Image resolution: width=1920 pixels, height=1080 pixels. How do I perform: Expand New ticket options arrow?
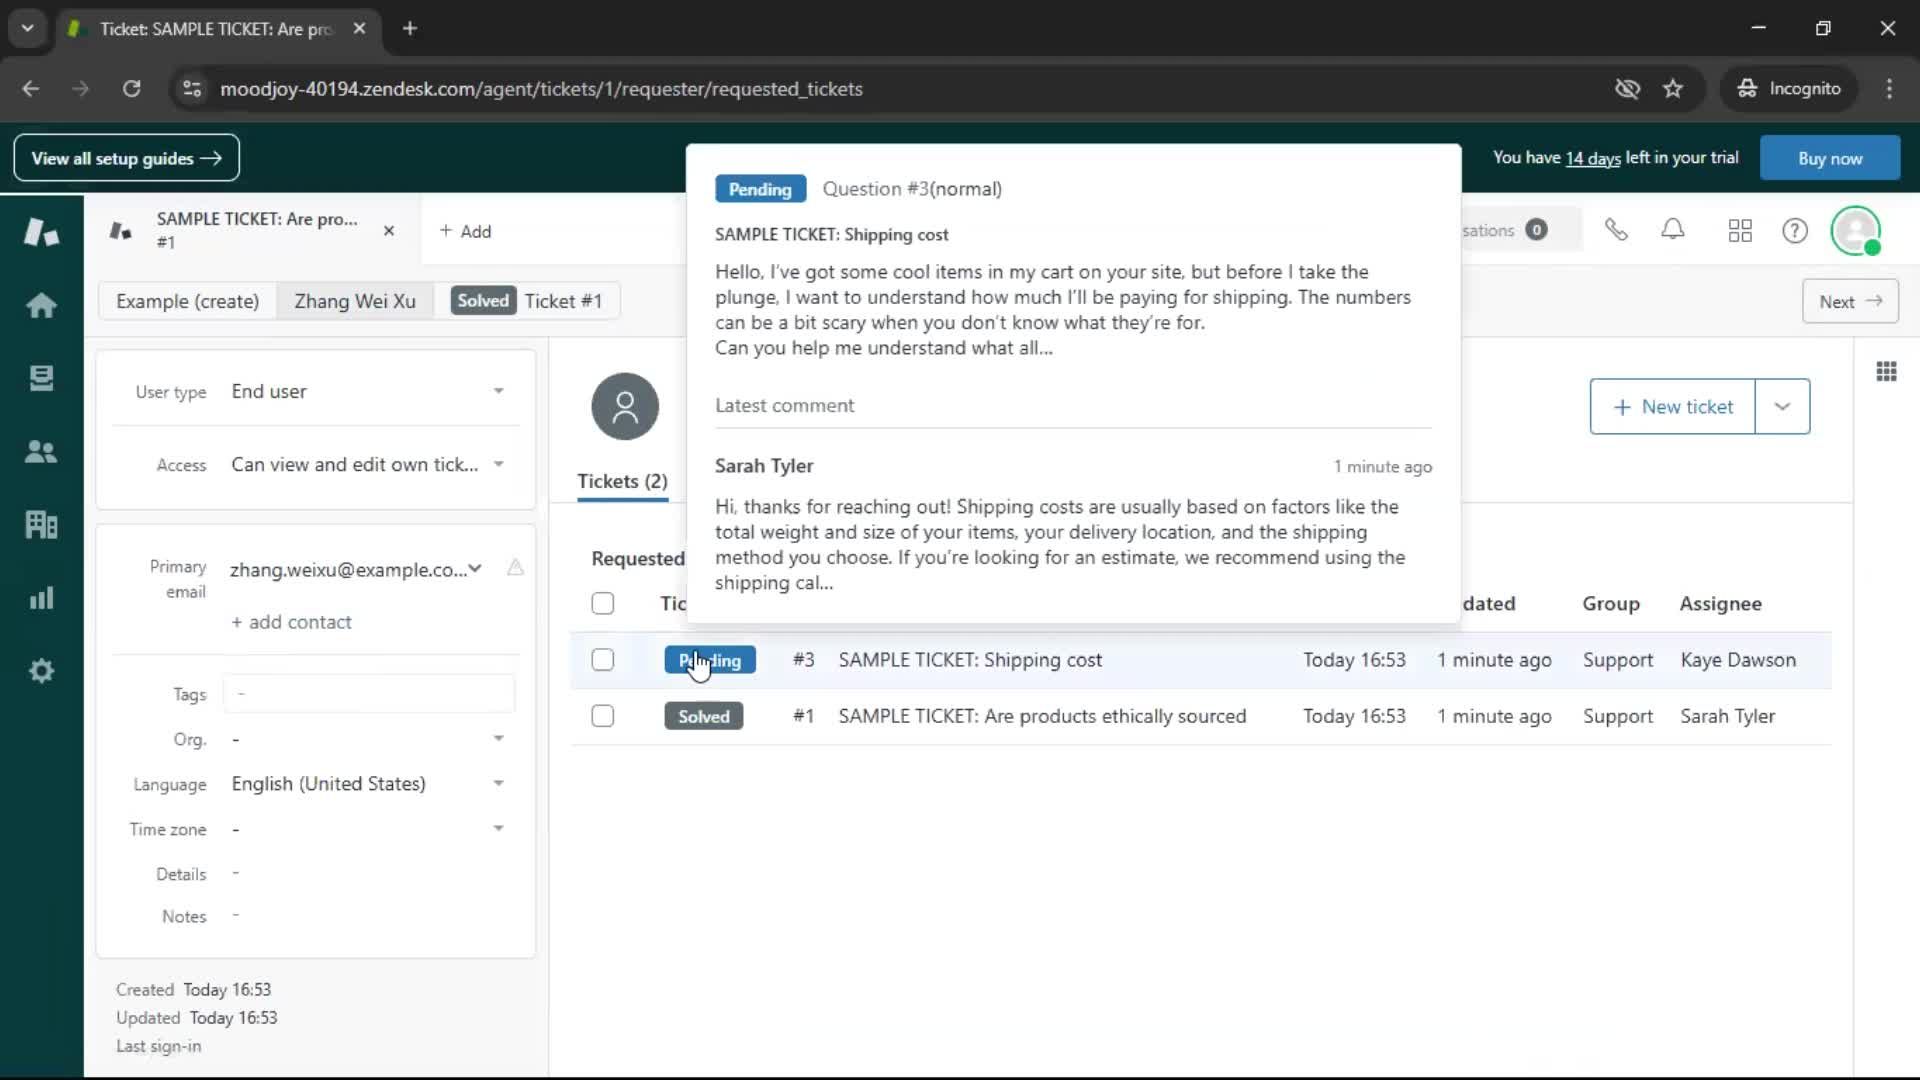pos(1782,406)
